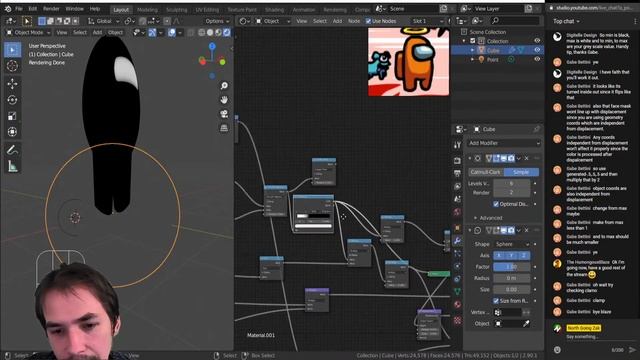The image size is (640, 360).
Task: Open the Object Mode dropdown
Action: pos(28,32)
